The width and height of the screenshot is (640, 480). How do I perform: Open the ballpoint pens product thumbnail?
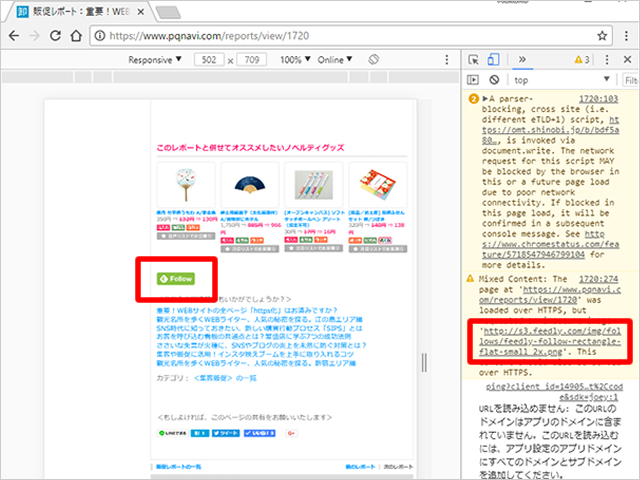pos(313,185)
